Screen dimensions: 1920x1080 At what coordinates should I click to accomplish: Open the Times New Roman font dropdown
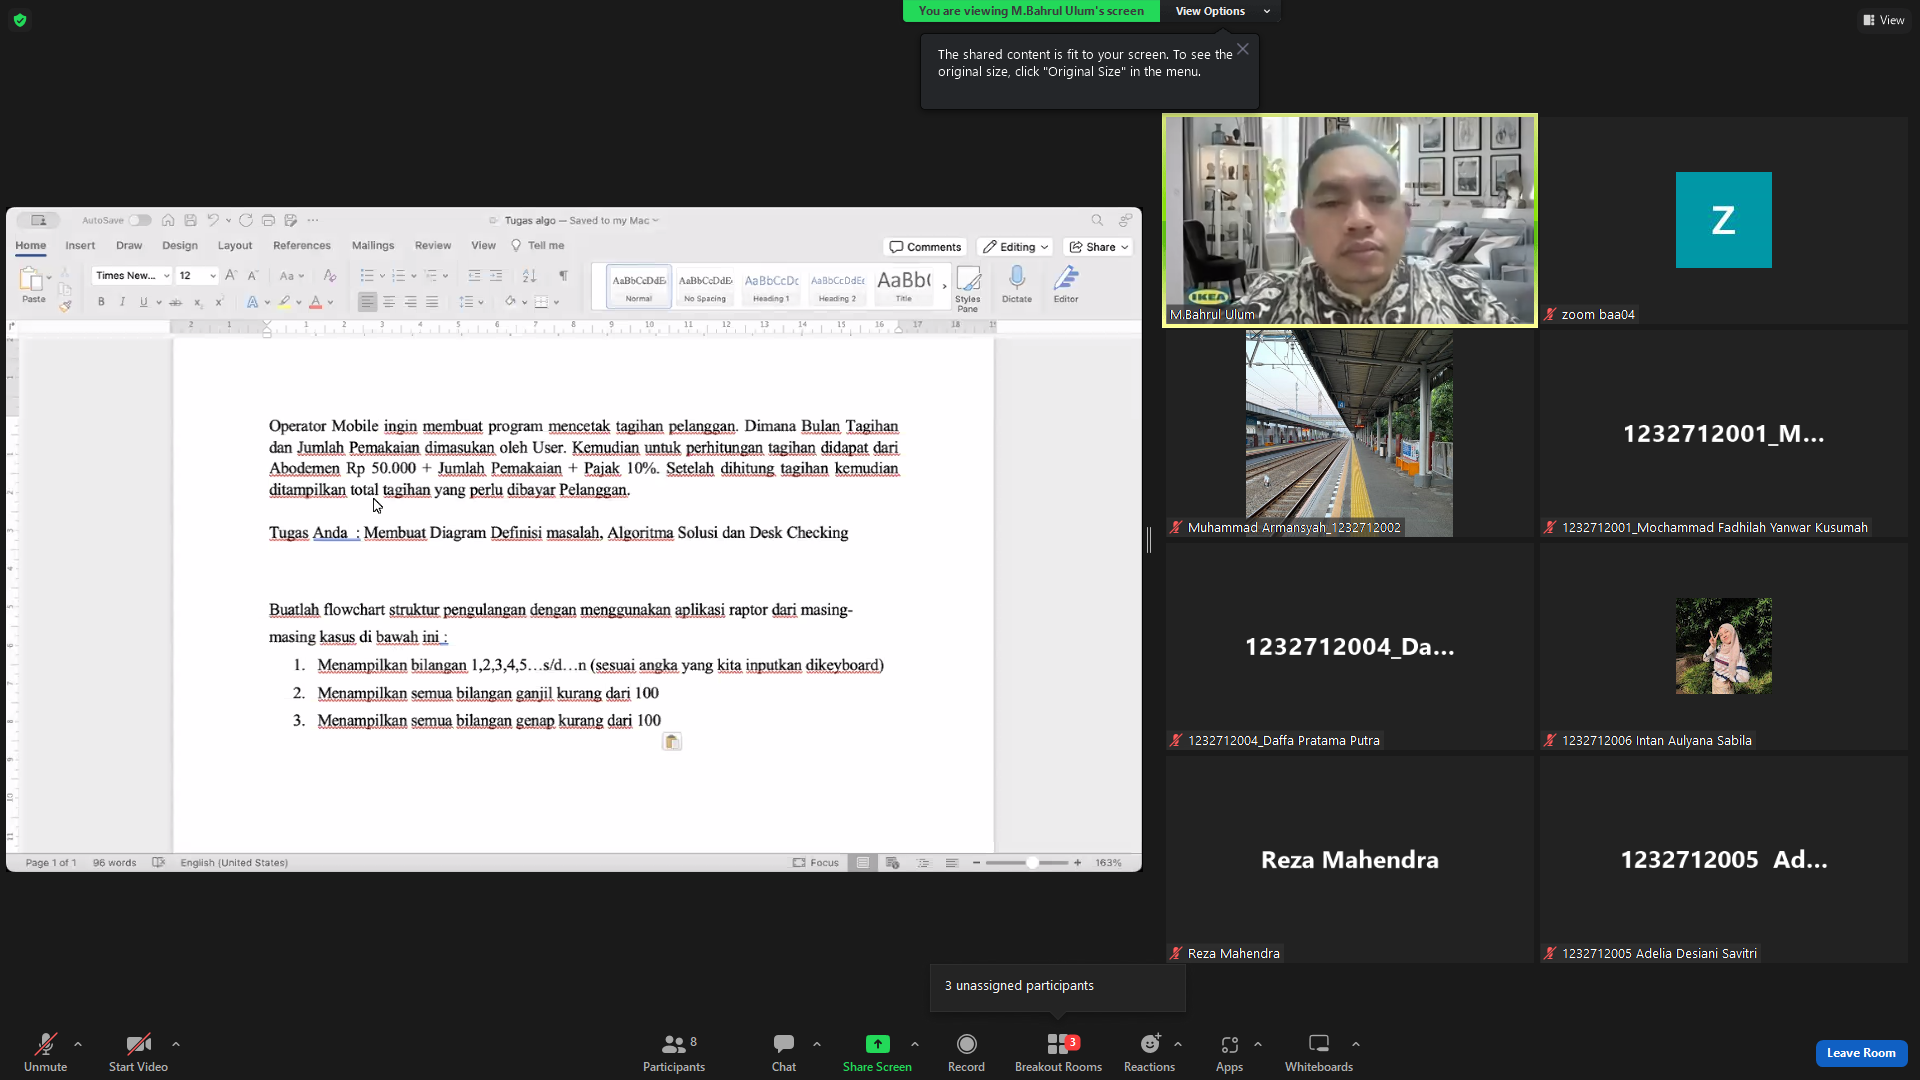coord(132,276)
